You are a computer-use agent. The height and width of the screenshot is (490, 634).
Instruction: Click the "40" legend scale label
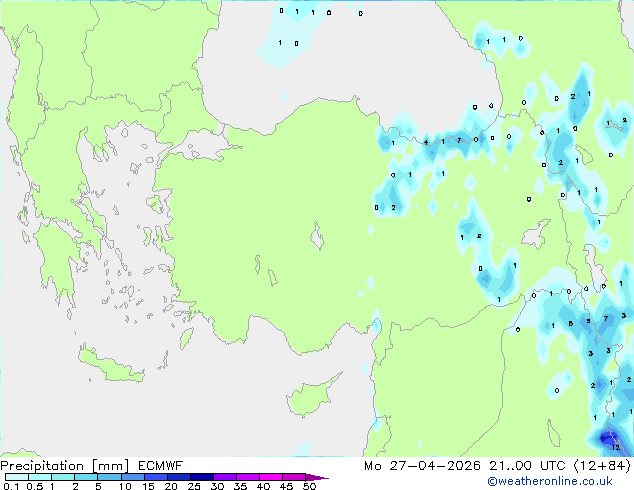(263, 486)
